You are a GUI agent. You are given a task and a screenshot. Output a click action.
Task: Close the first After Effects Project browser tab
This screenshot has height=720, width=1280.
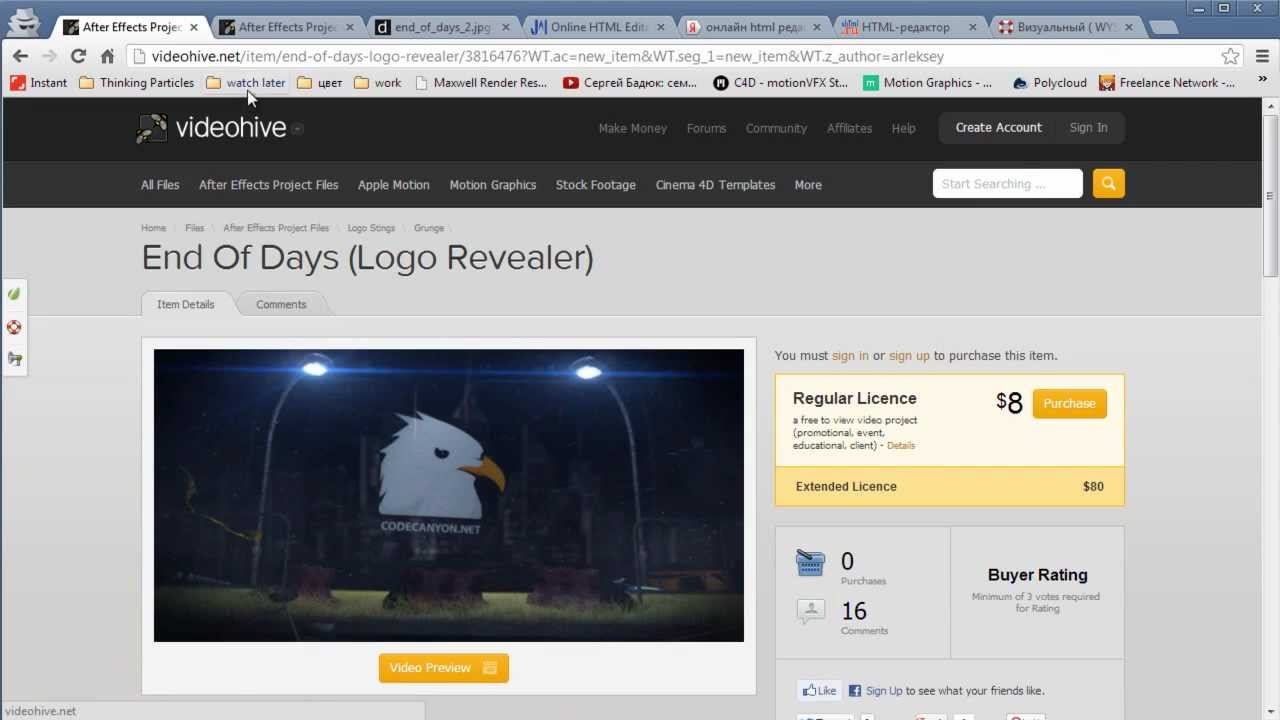click(x=194, y=27)
